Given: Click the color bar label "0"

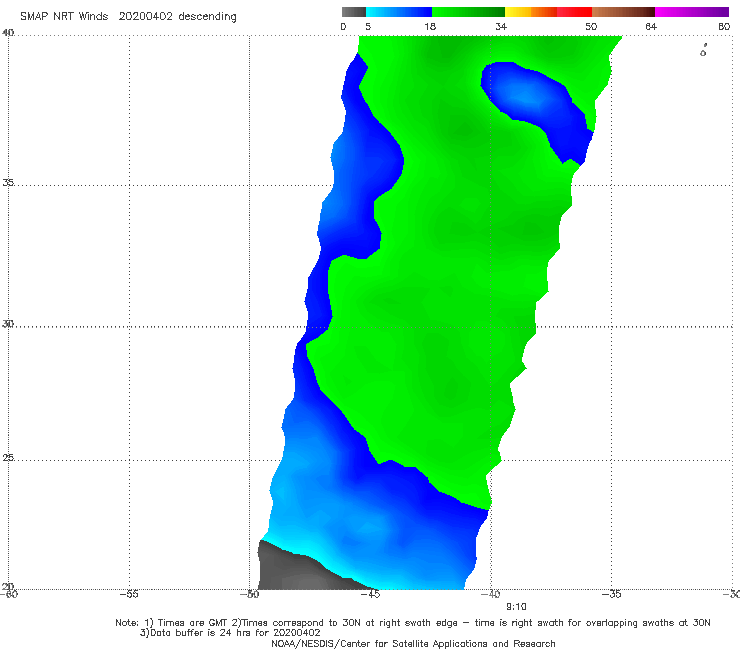Looking at the screenshot, I should [344, 26].
